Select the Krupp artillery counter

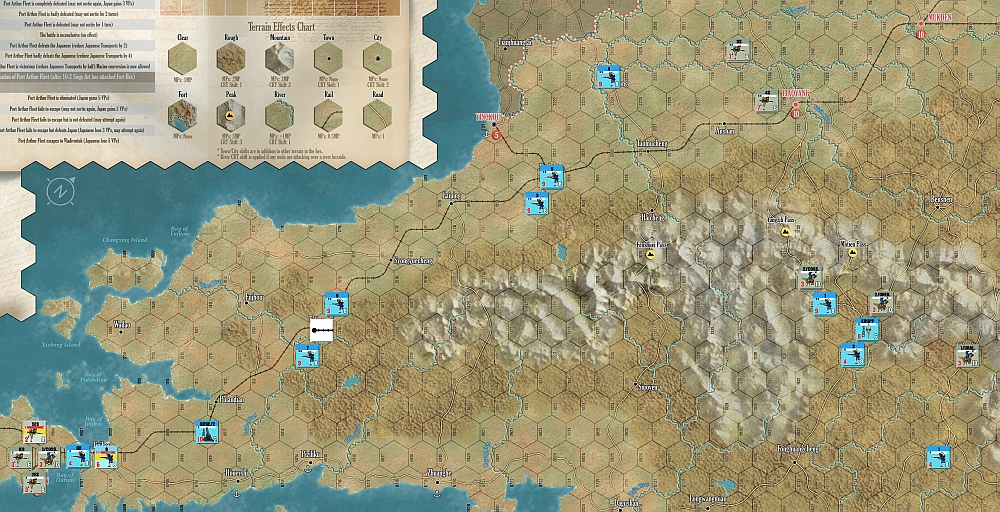[x=867, y=329]
